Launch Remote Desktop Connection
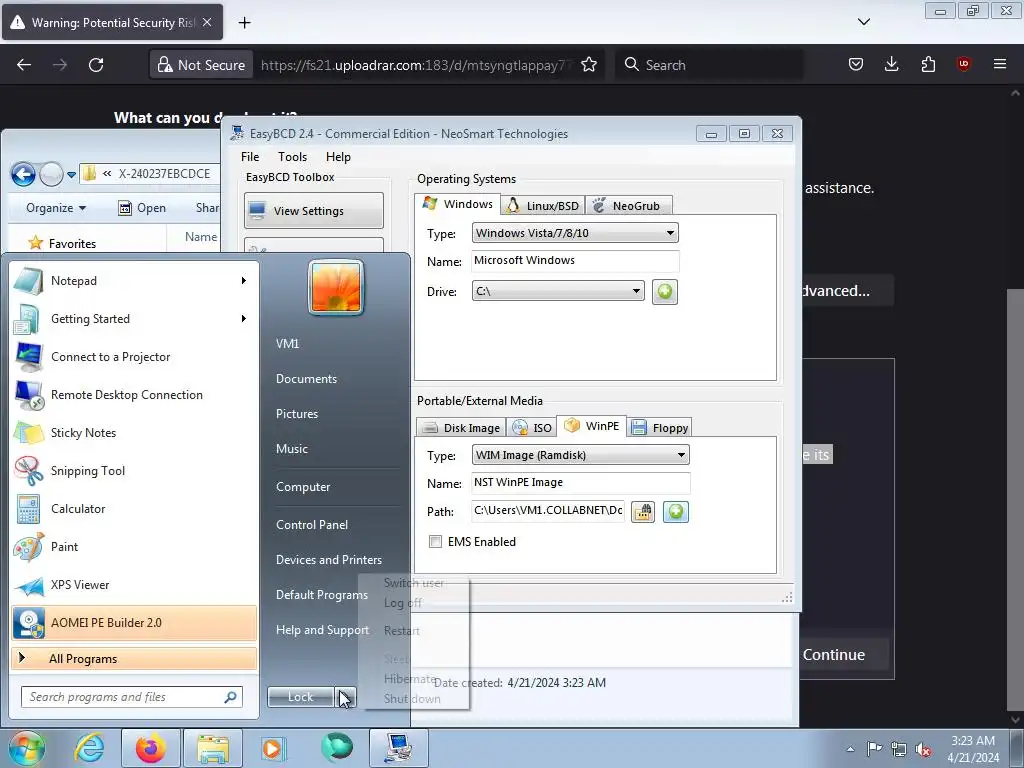This screenshot has width=1024, height=768. tap(133, 394)
